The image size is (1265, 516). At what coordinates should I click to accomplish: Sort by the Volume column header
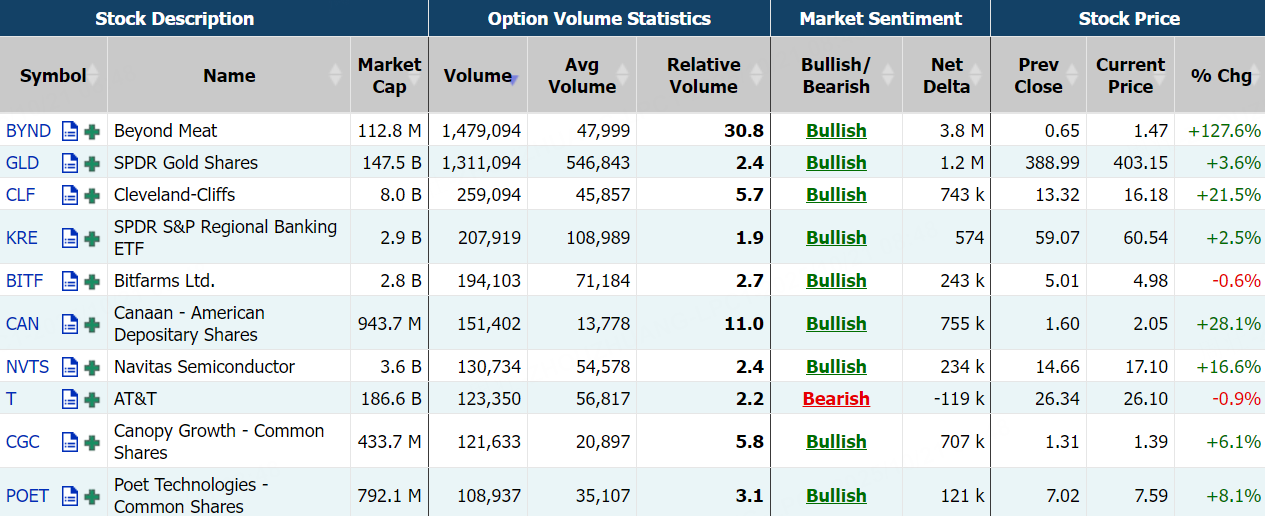[x=478, y=76]
